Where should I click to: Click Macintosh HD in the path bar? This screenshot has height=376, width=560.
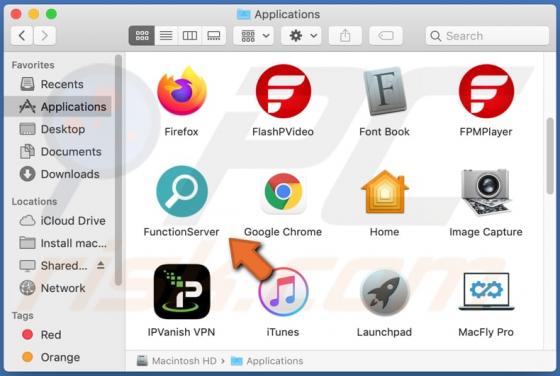click(177, 361)
